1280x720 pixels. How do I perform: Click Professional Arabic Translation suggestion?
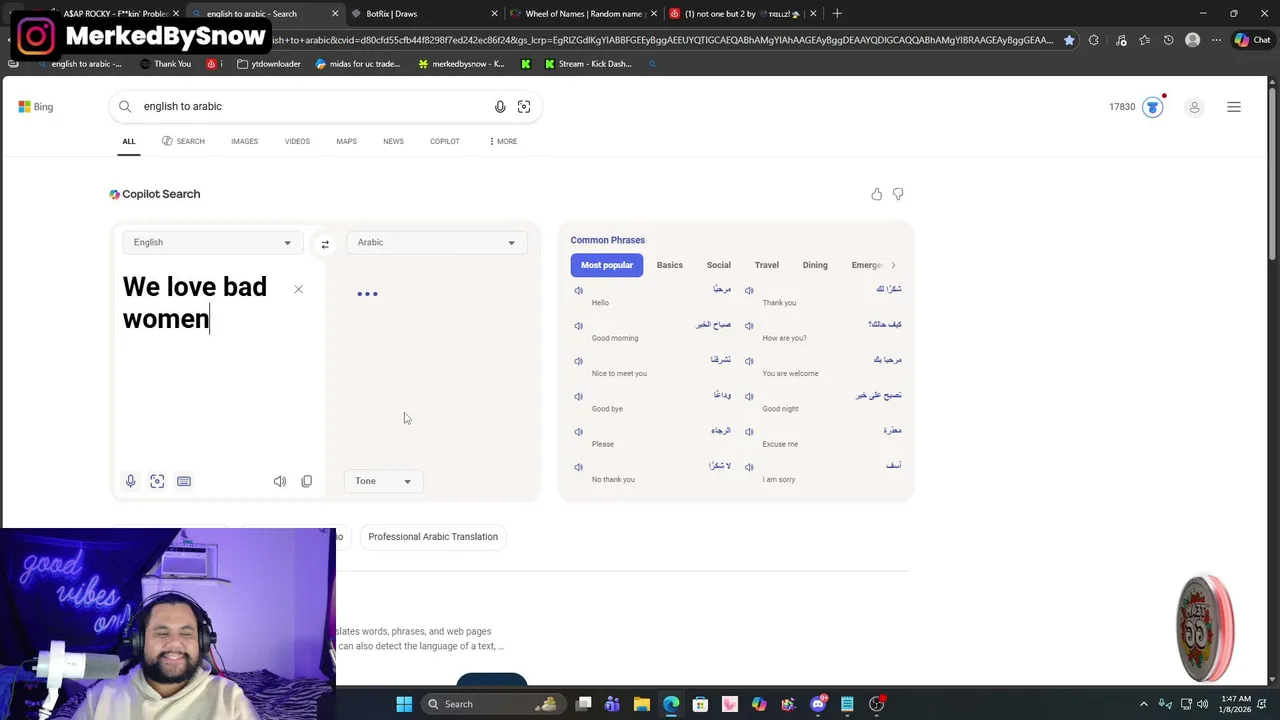433,537
